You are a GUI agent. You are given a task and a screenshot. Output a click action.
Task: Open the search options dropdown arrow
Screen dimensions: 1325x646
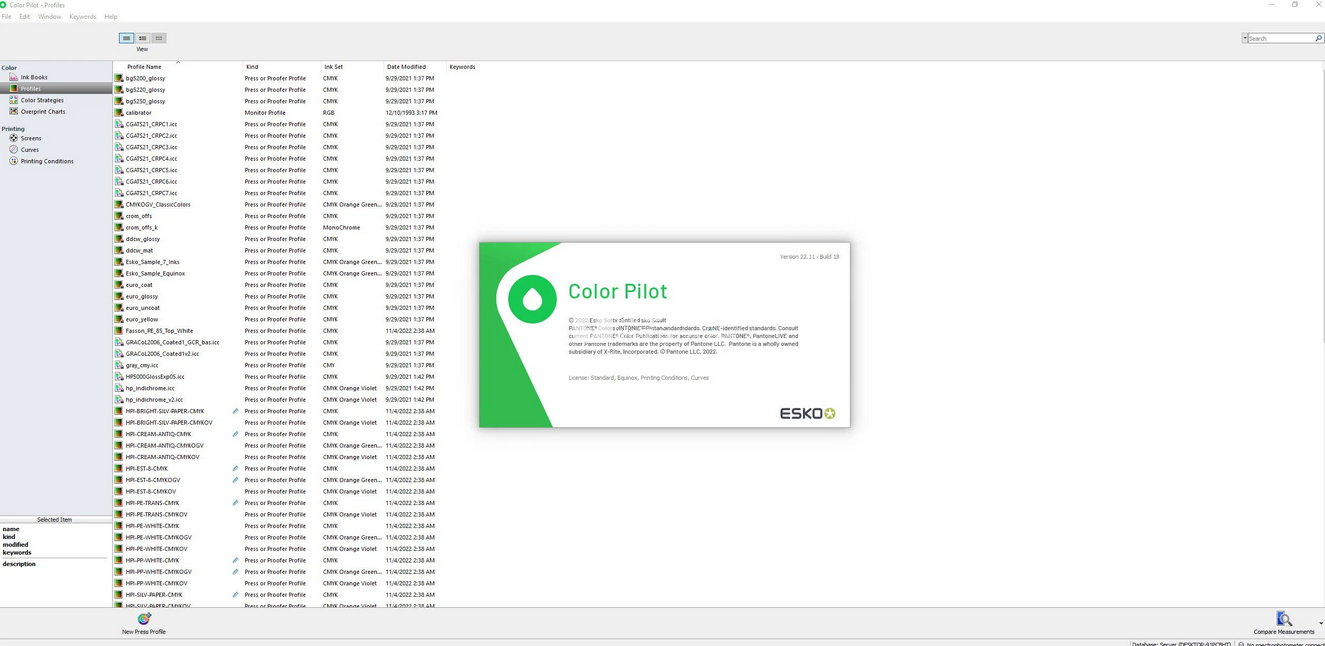pos(1245,38)
